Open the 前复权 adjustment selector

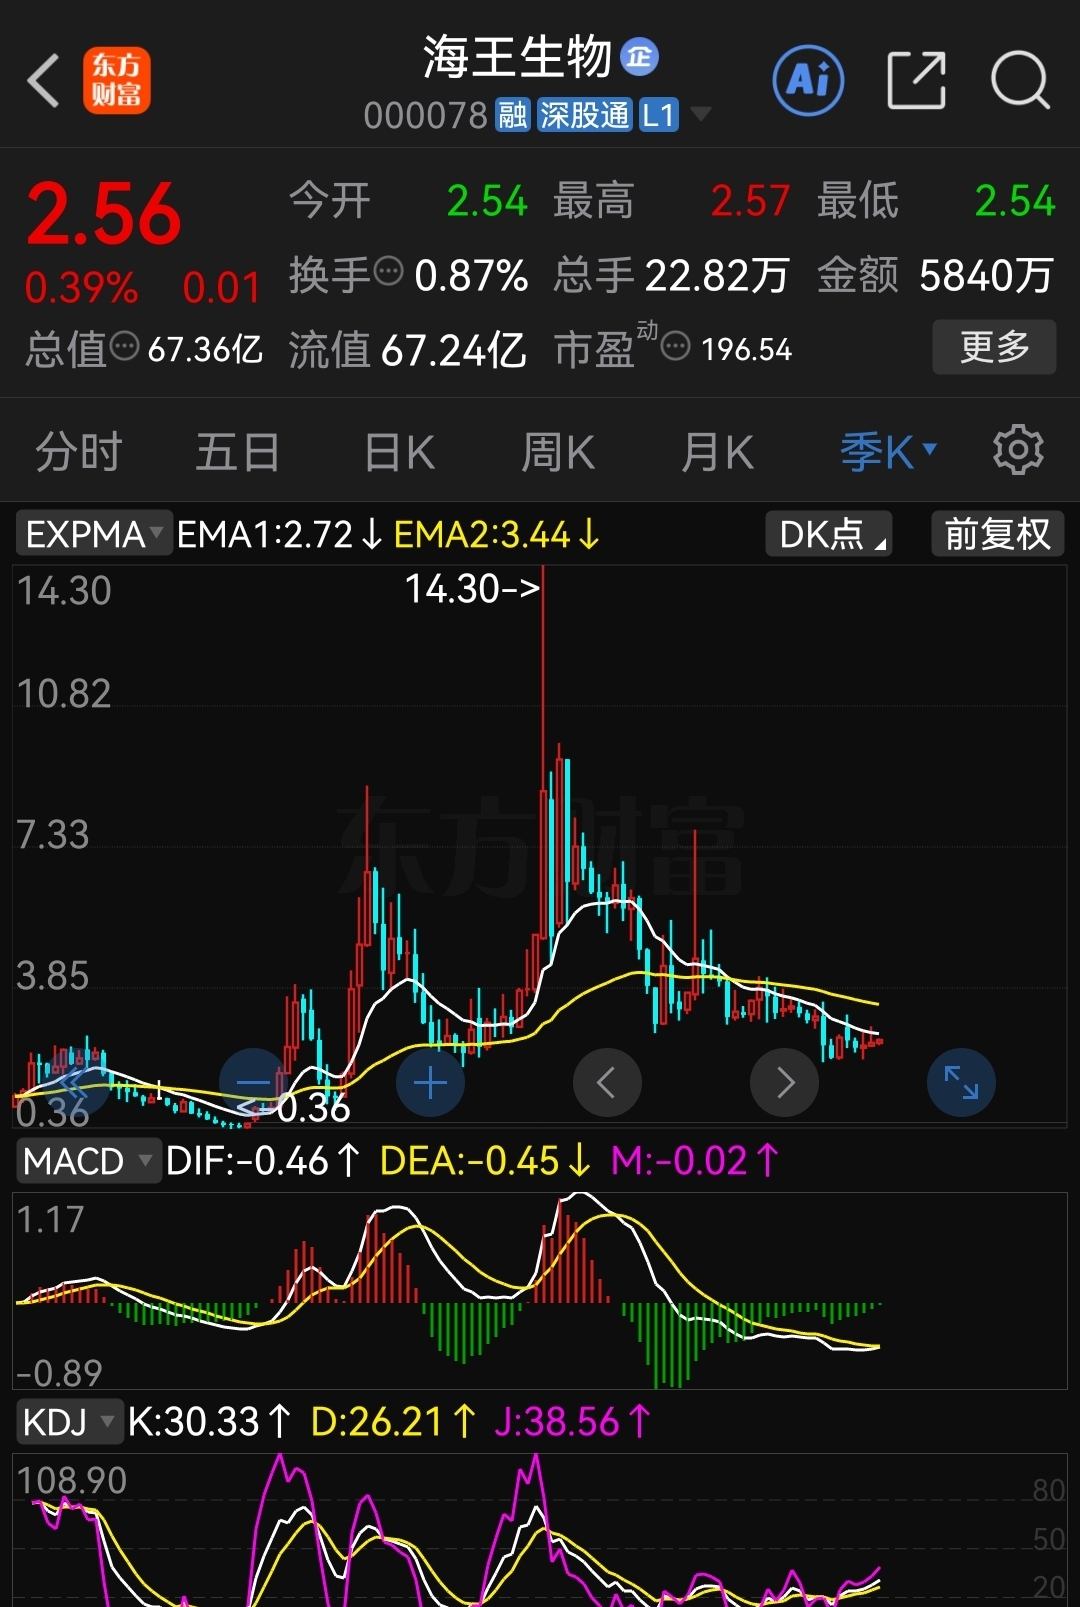(x=997, y=534)
